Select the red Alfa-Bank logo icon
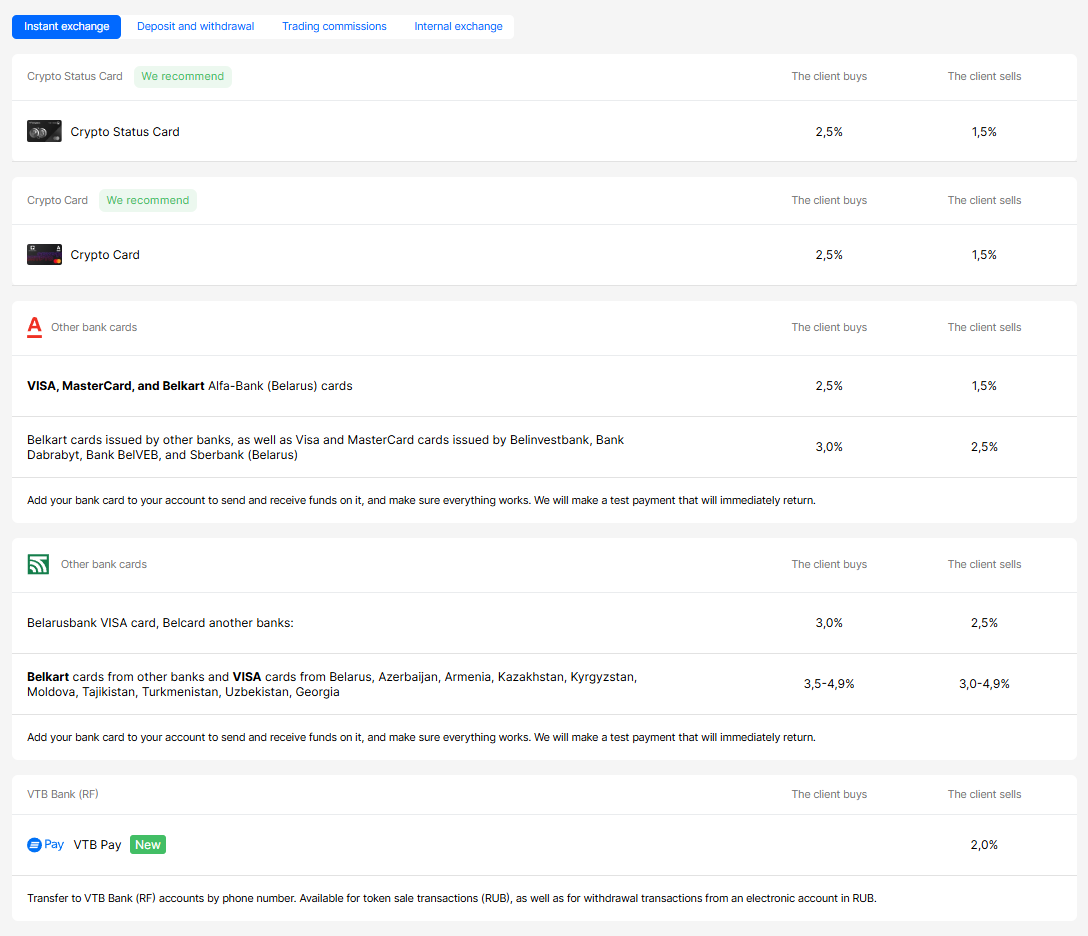Image resolution: width=1088 pixels, height=936 pixels. pos(35,326)
